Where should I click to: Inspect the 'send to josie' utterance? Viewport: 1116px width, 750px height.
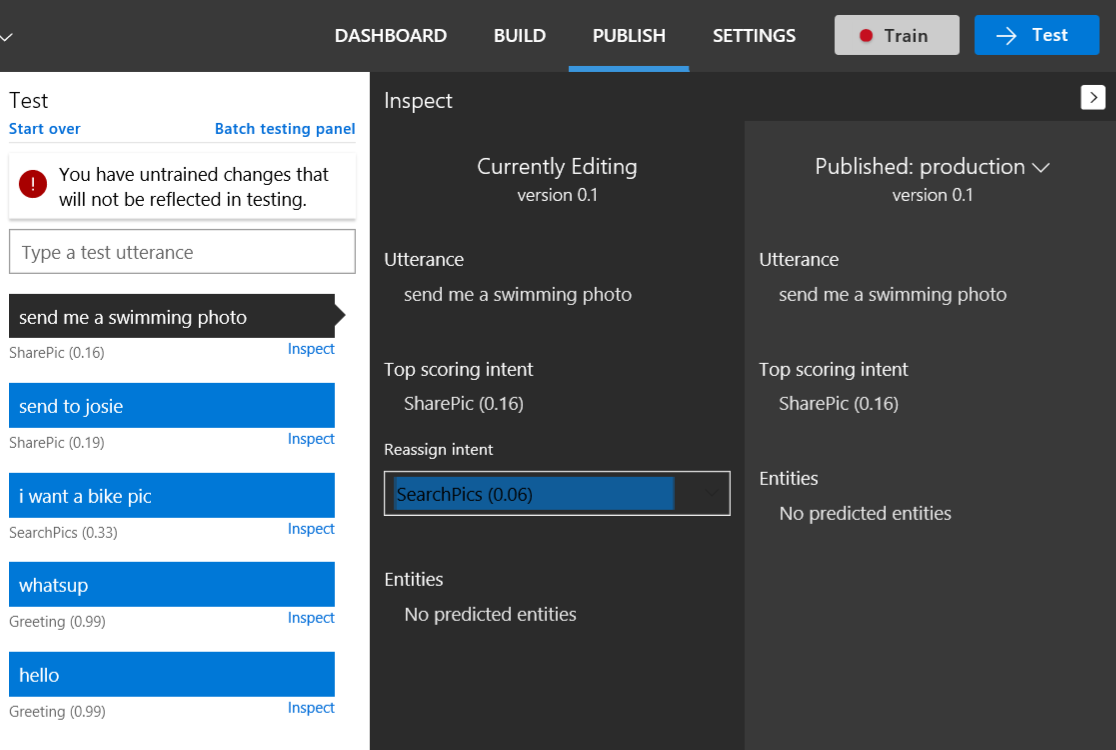311,439
